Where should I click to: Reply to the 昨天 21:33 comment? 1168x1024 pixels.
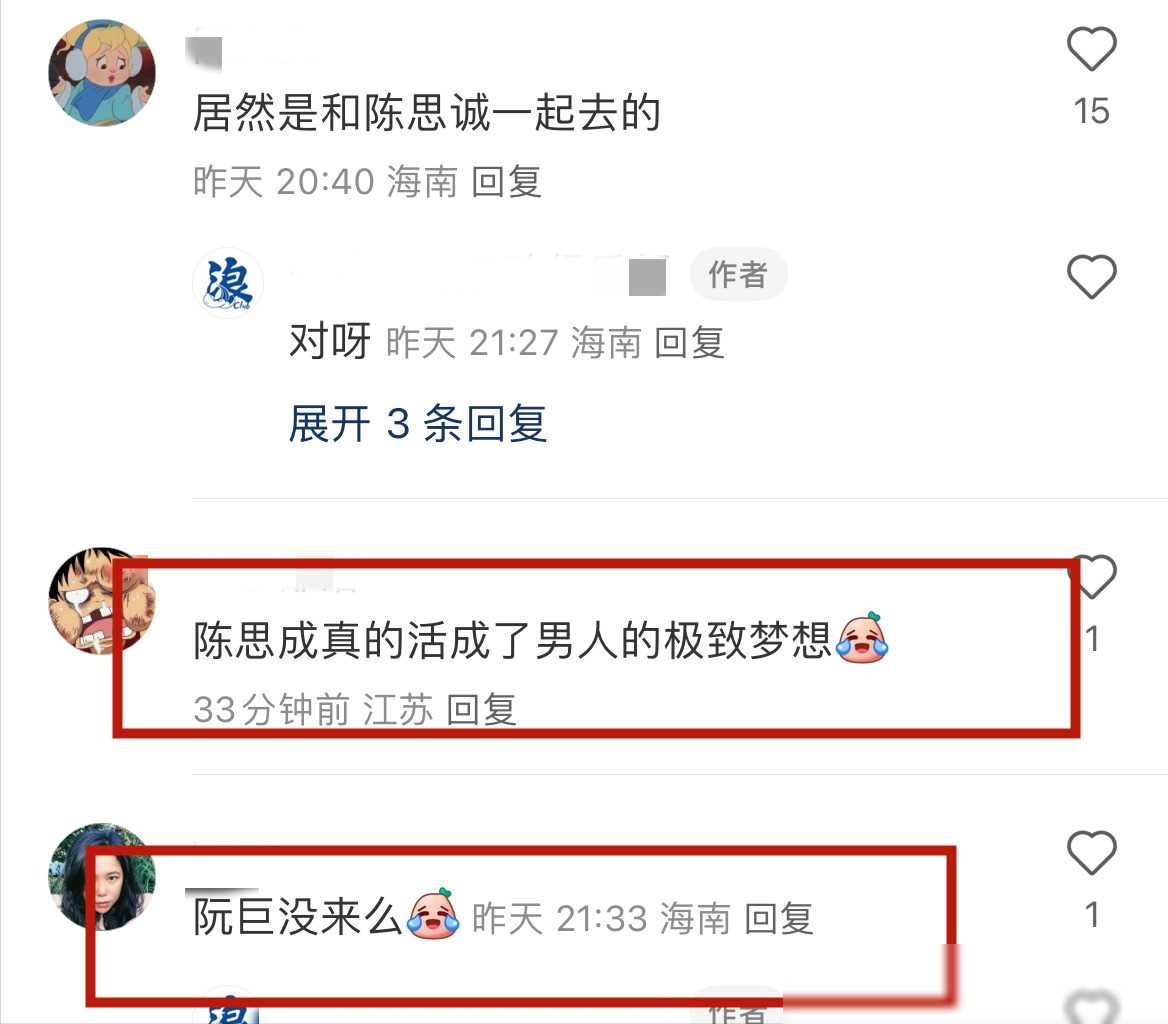click(779, 918)
